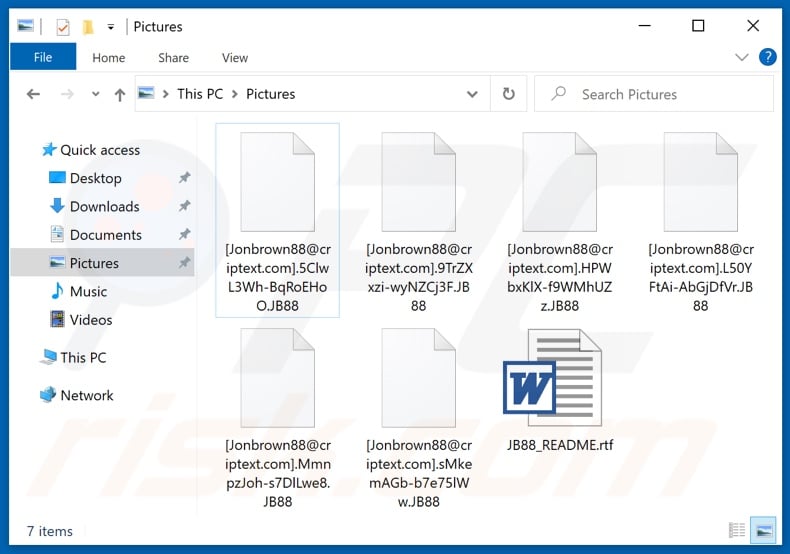Go forward with the Forward arrow
The image size is (790, 554).
(67, 94)
